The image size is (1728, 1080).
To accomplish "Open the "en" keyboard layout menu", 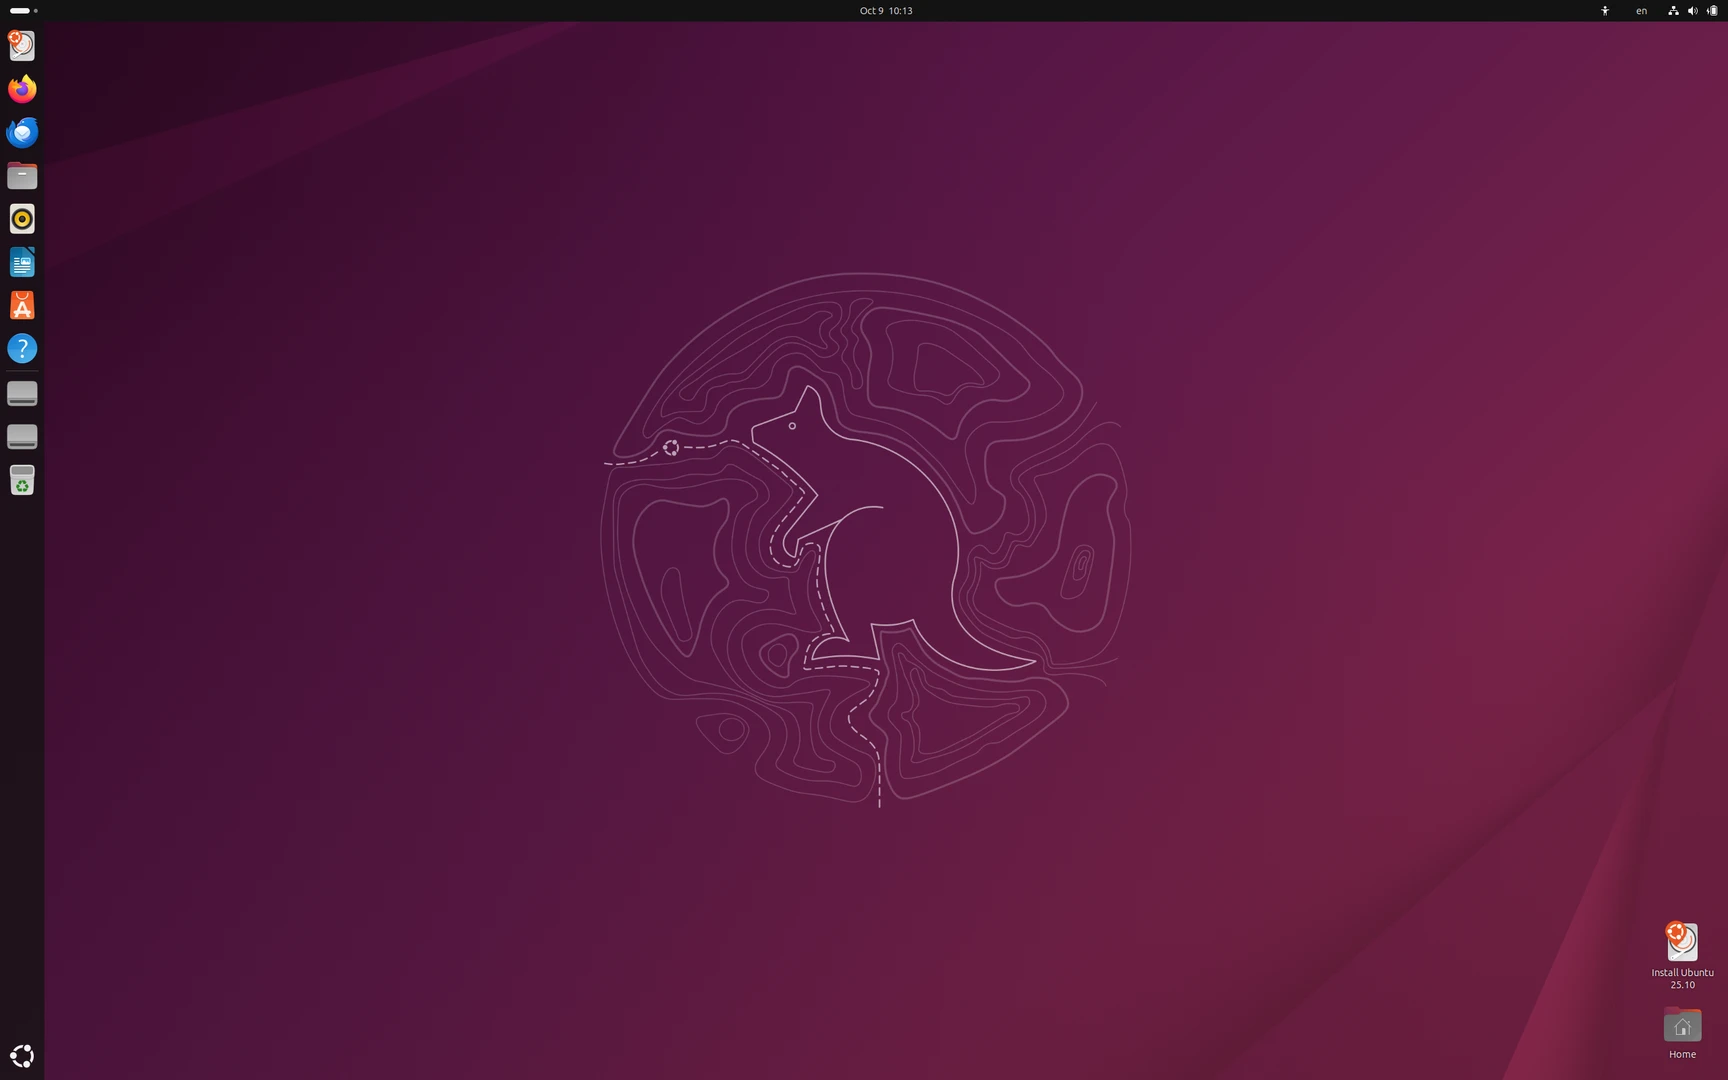I will (x=1640, y=10).
